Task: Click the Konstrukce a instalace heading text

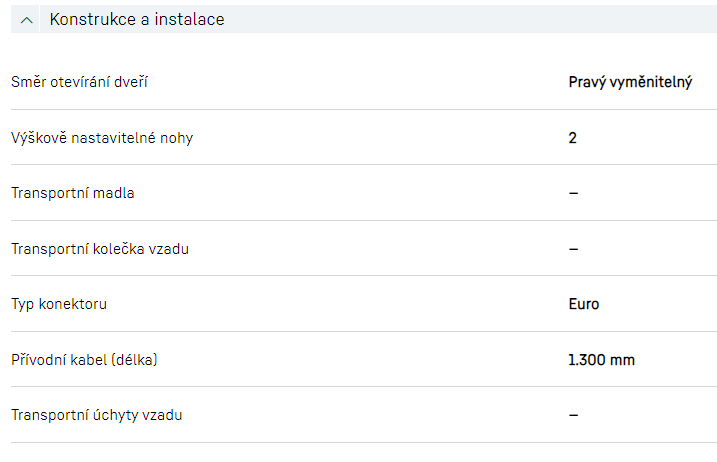Action: tap(136, 19)
